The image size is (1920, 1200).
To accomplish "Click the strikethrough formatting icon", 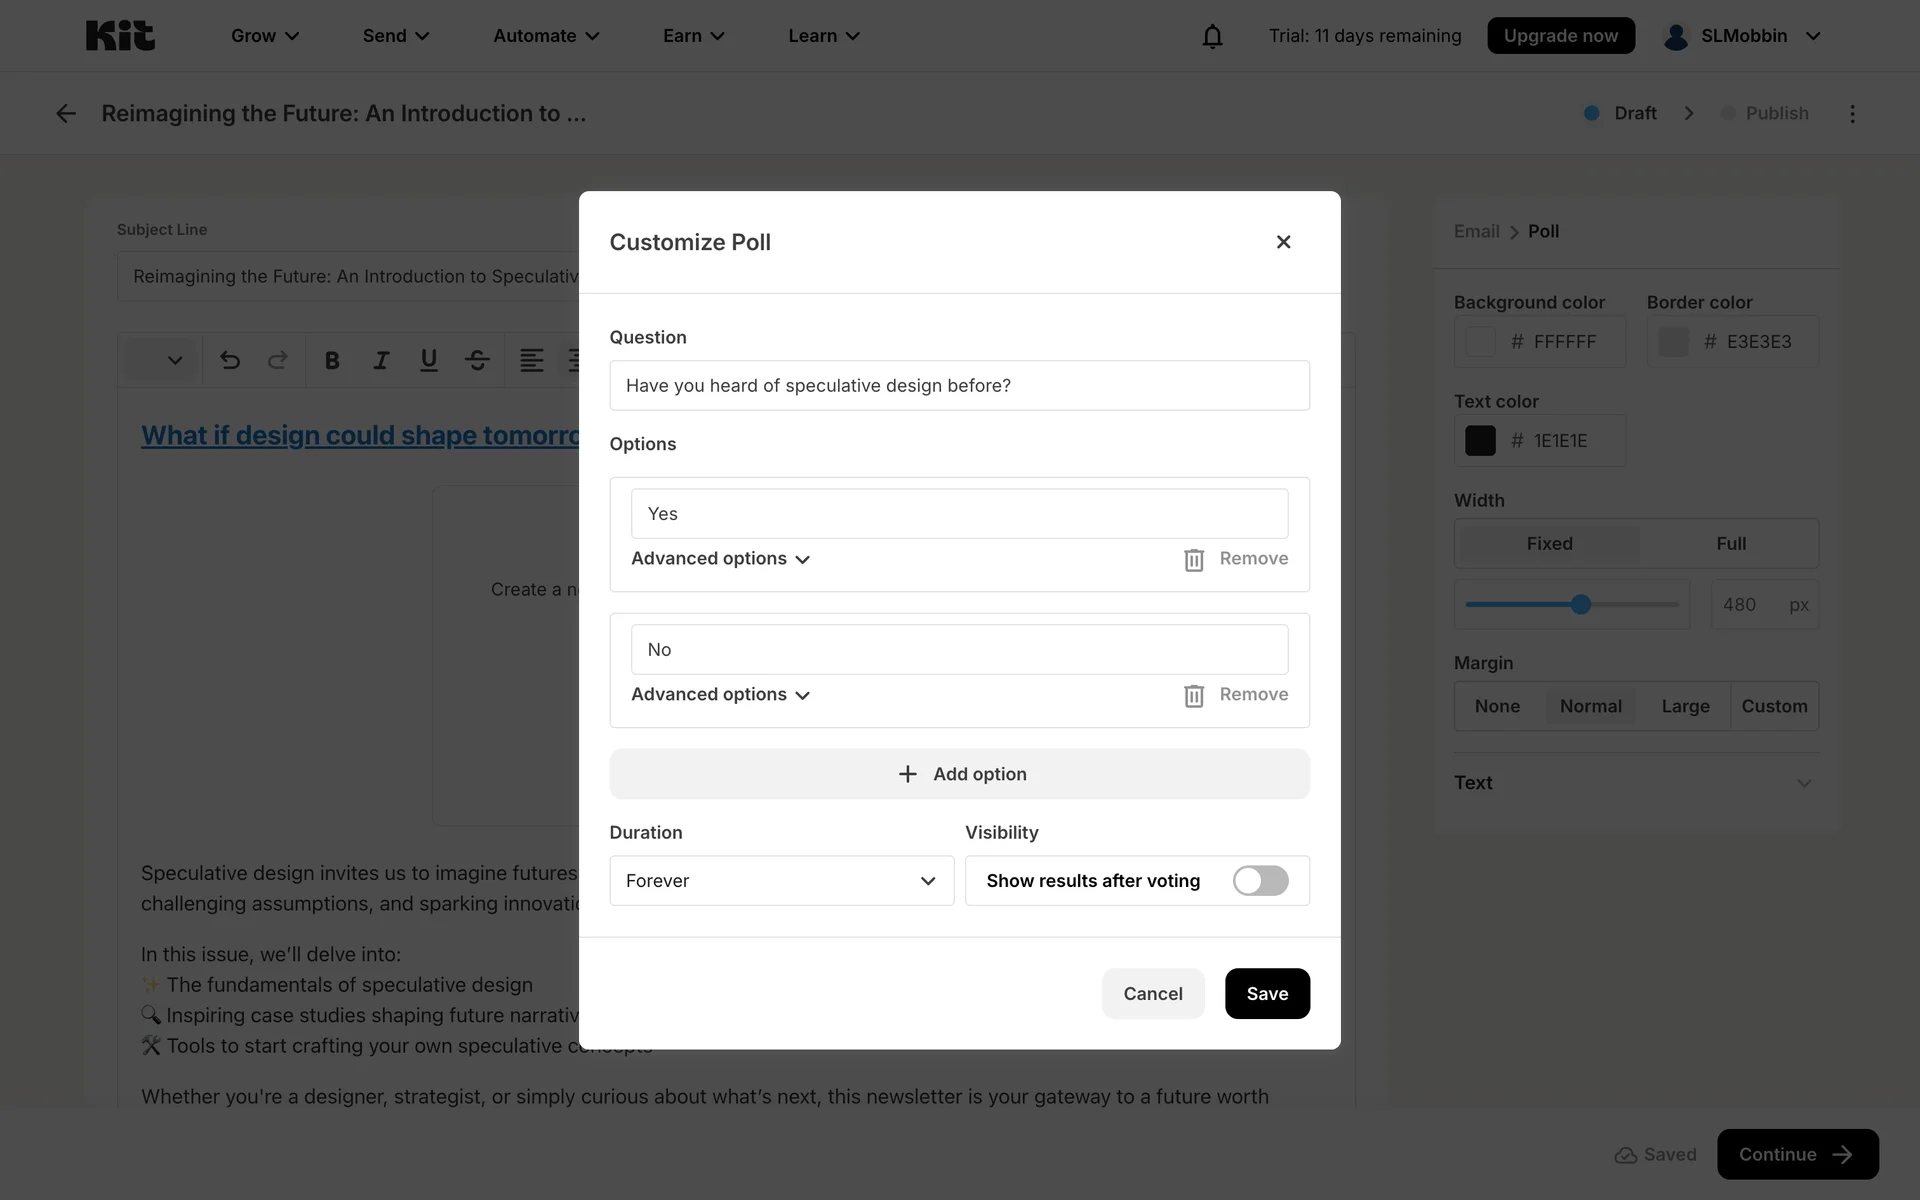I will [x=477, y=360].
